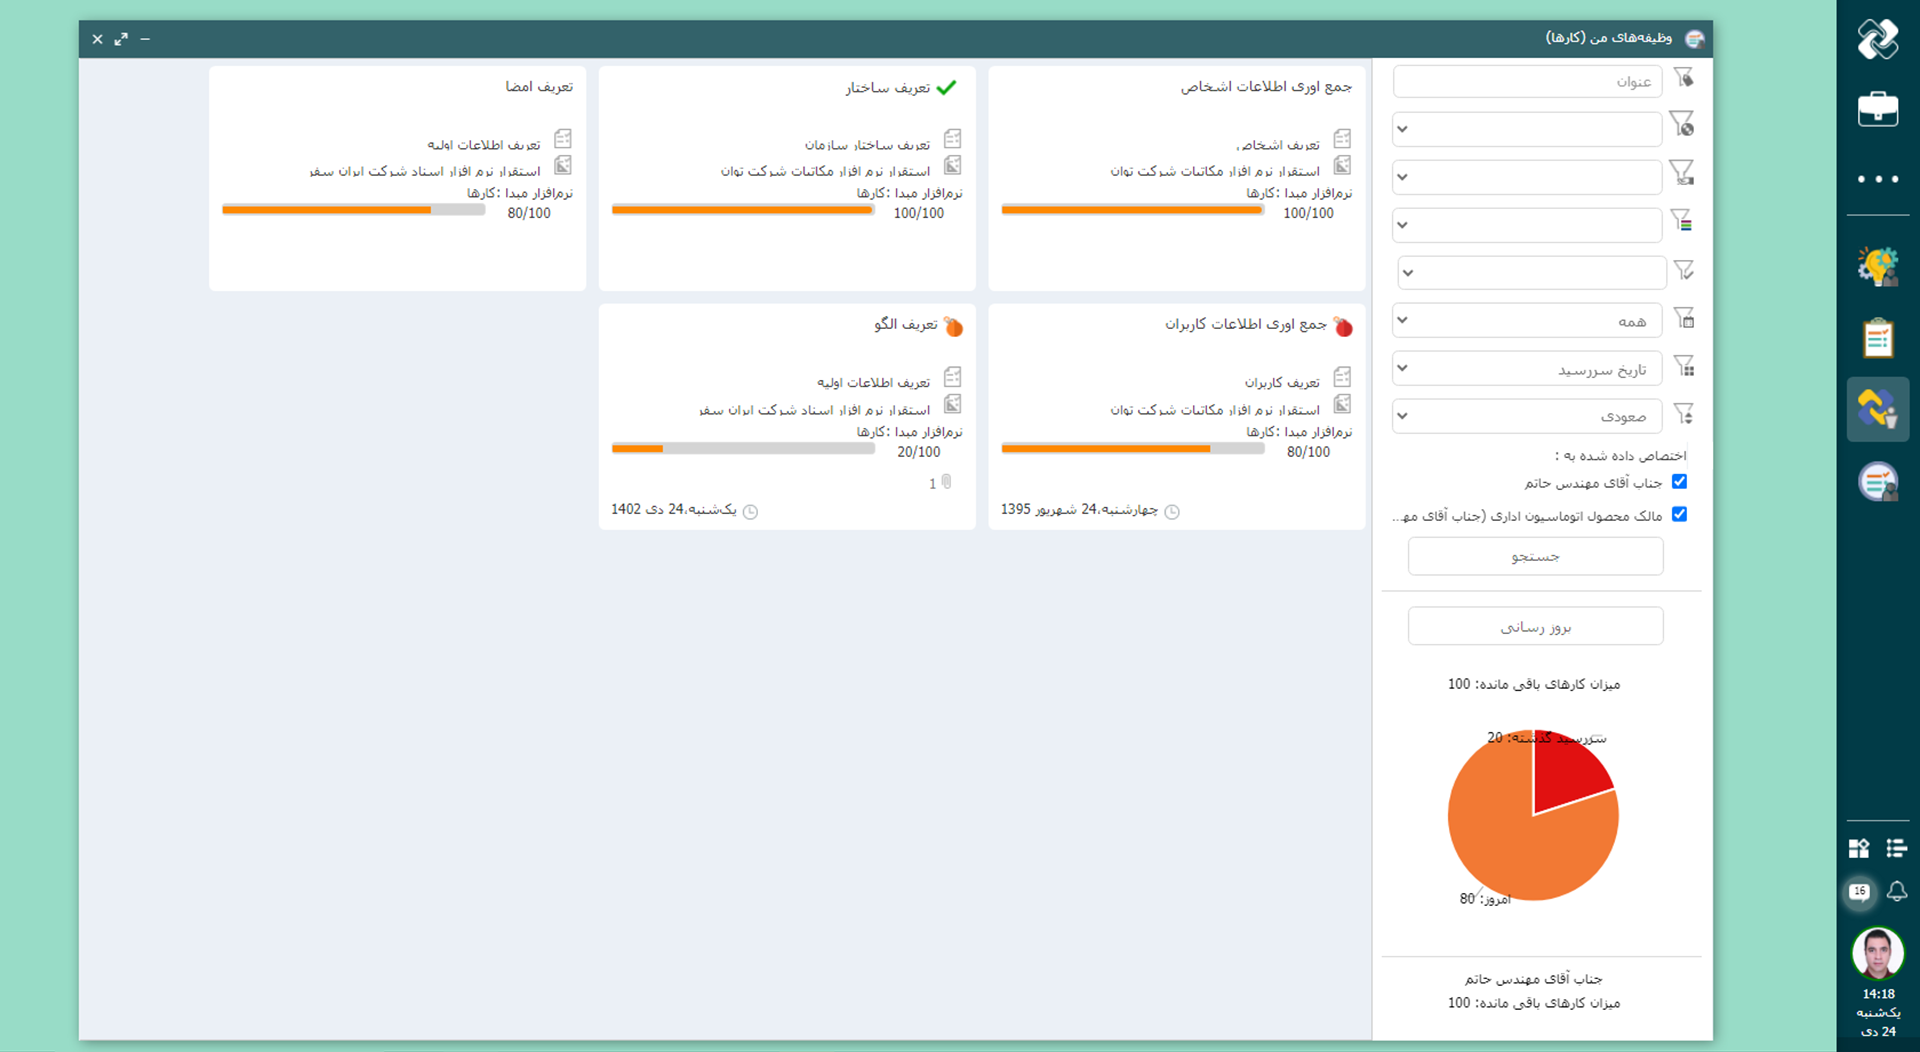Open the صعودی sort order dropdown
The height and width of the screenshot is (1052, 1920).
coord(1527,416)
